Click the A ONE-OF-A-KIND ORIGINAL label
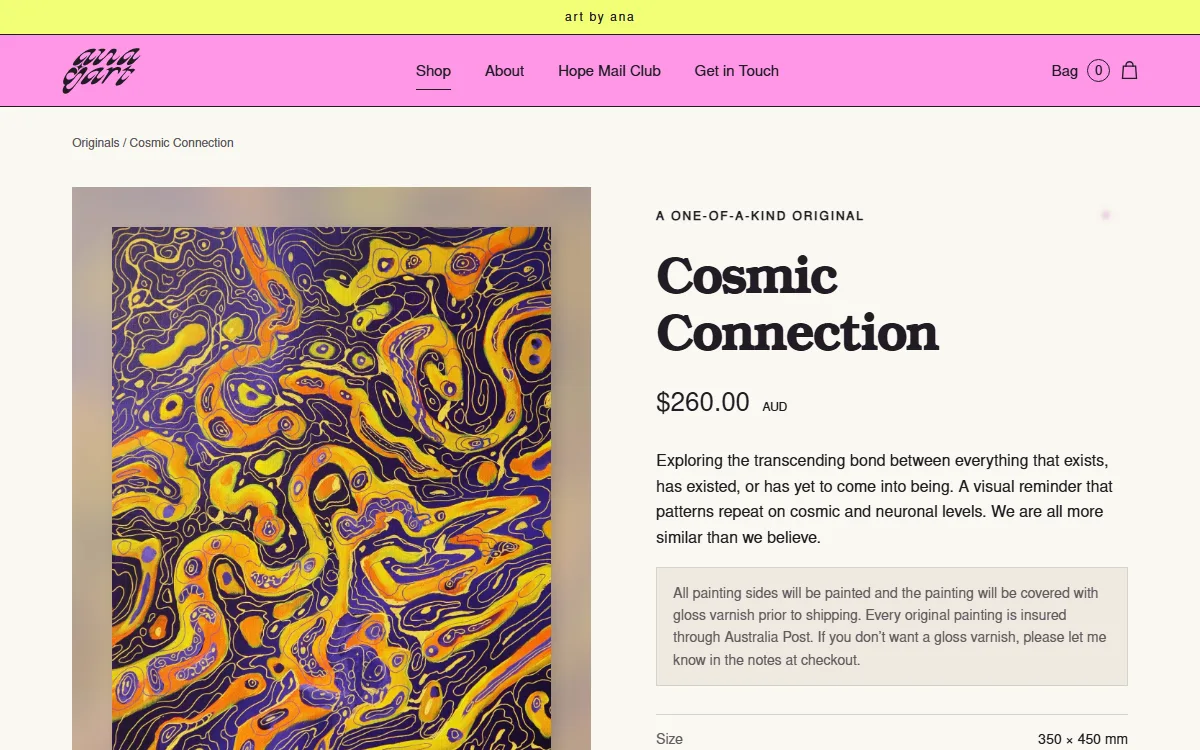The image size is (1200, 750). (759, 216)
